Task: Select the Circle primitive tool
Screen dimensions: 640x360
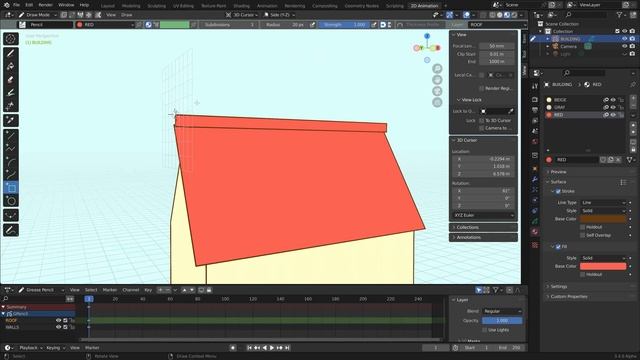Action: (11, 201)
